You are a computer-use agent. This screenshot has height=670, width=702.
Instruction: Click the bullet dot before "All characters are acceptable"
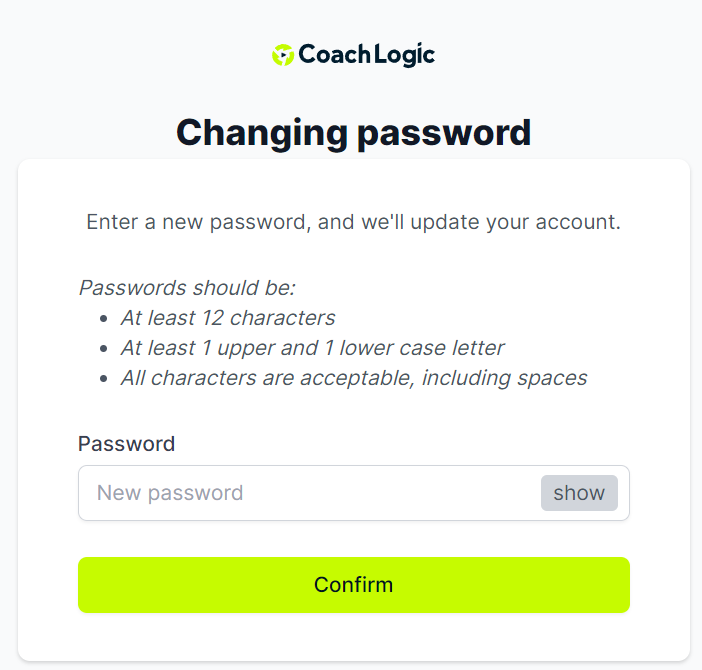[x=104, y=379]
